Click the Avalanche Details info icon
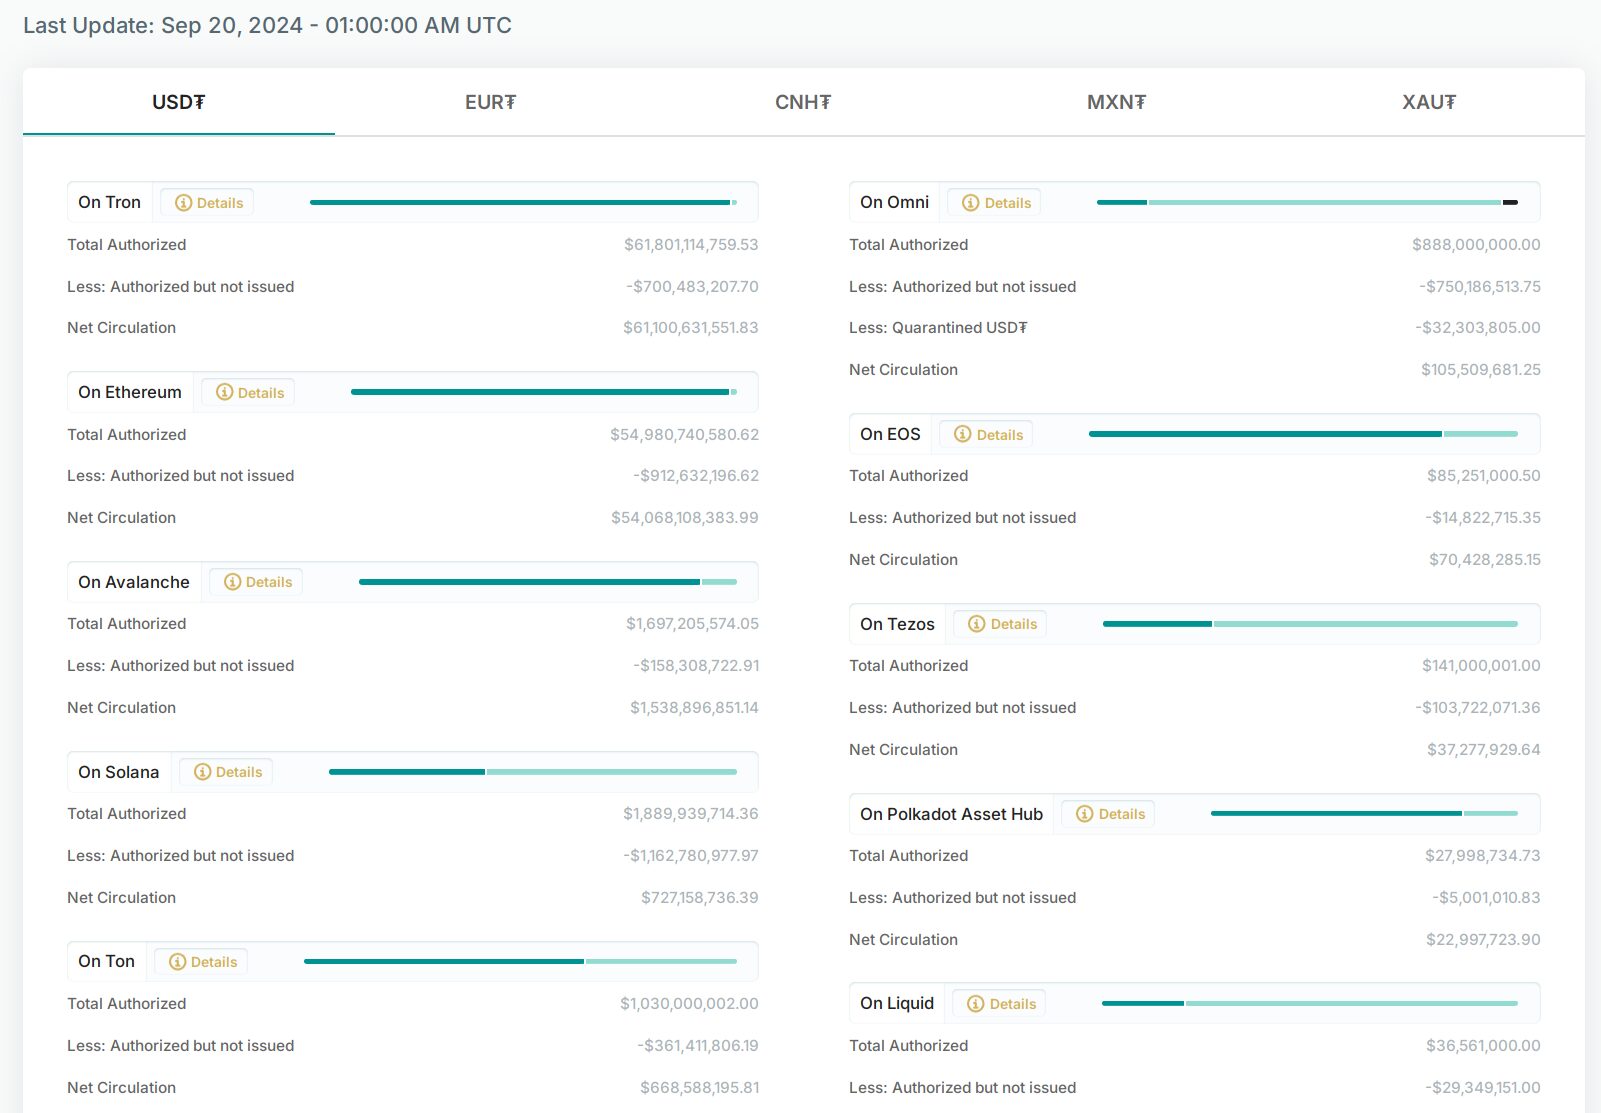The image size is (1601, 1113). [x=232, y=582]
